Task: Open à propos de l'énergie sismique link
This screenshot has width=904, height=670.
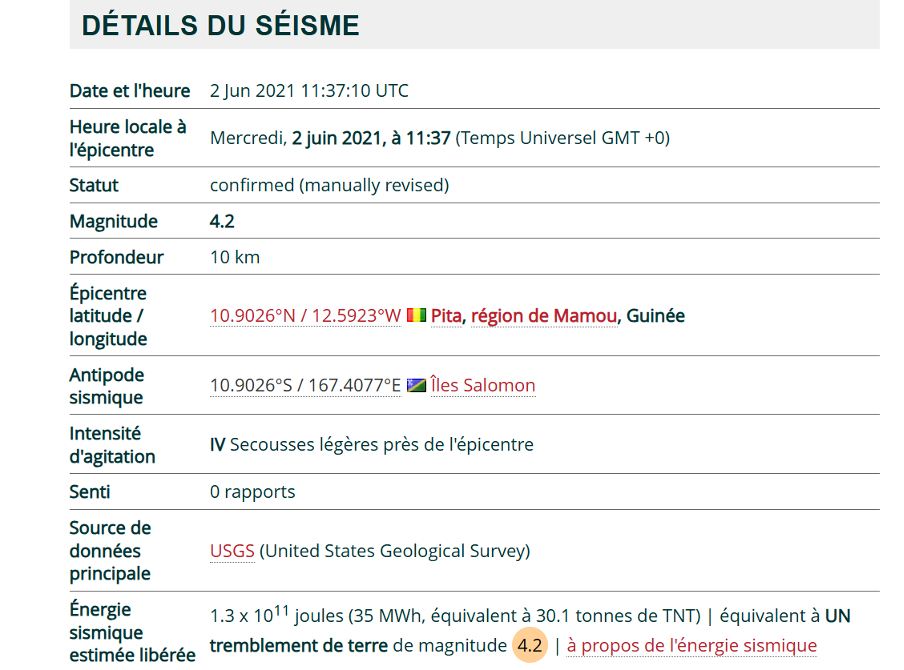Action: pyautogui.click(x=691, y=646)
